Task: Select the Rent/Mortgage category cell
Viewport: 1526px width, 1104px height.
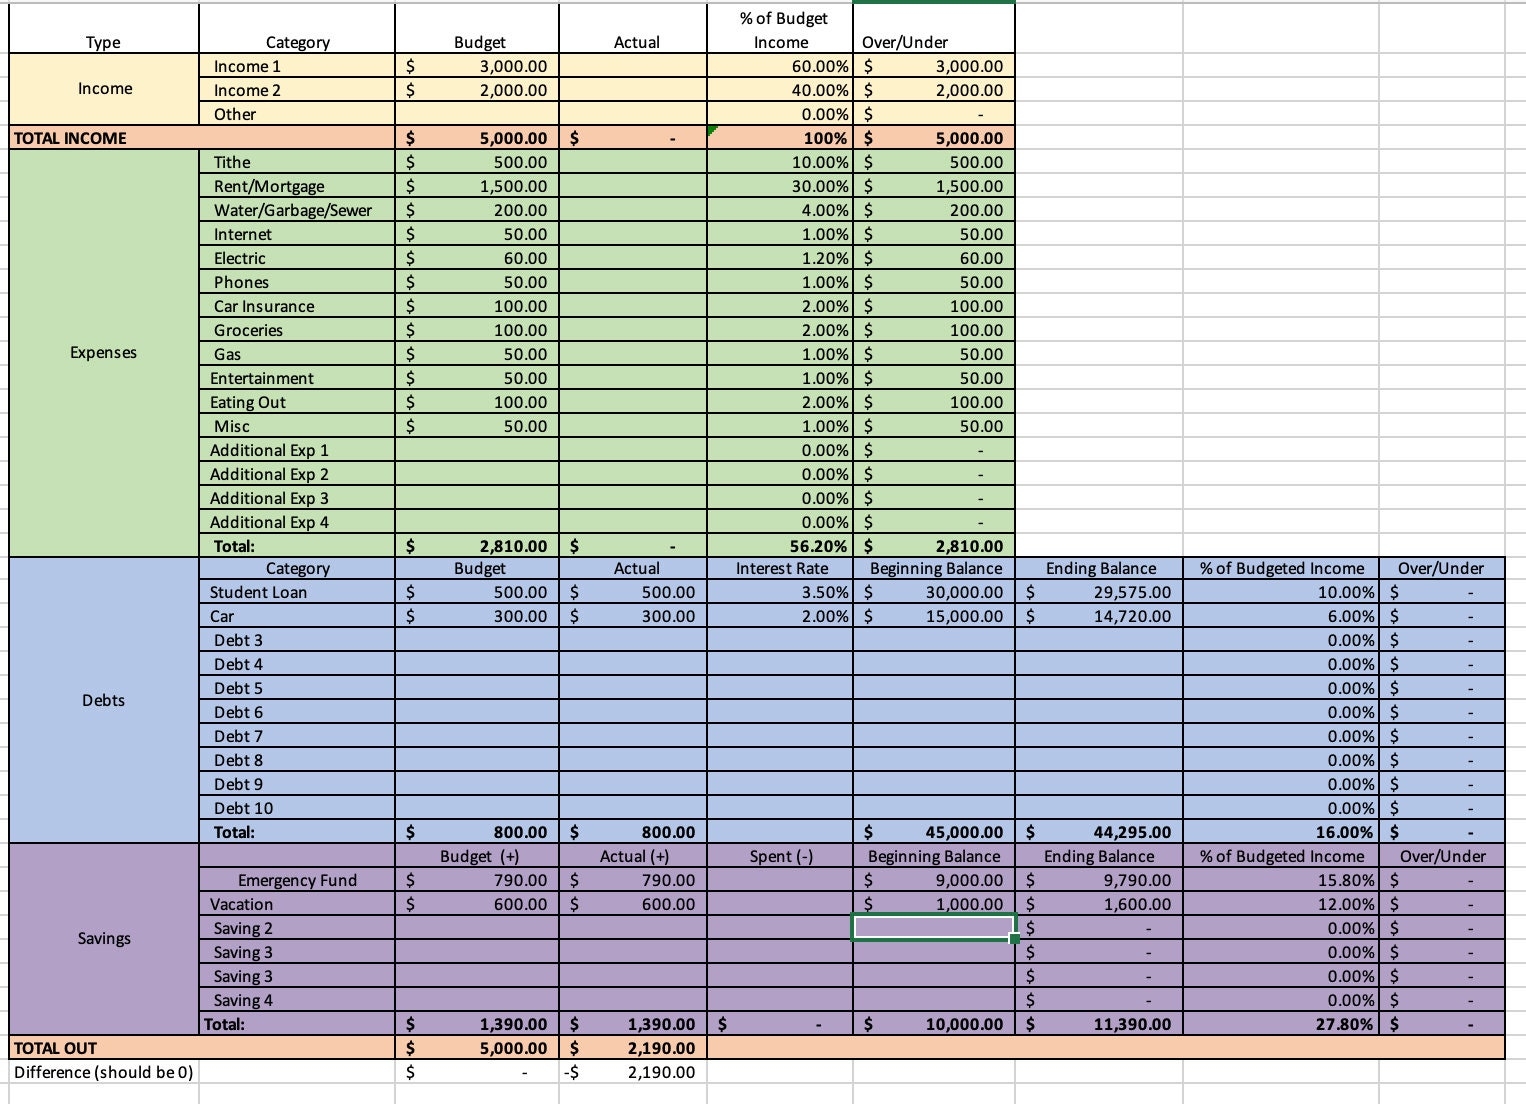Action: point(297,186)
